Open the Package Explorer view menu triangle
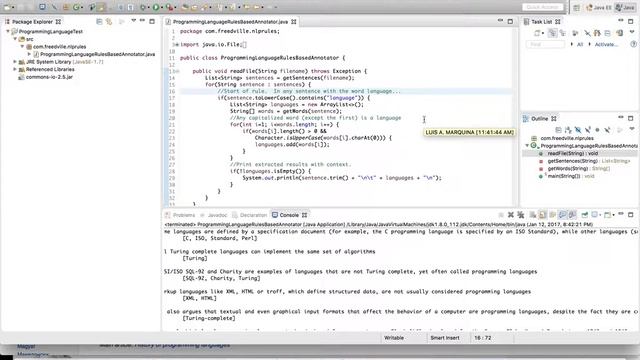Image resolution: width=640 pixels, height=360 pixels. tap(133, 21)
